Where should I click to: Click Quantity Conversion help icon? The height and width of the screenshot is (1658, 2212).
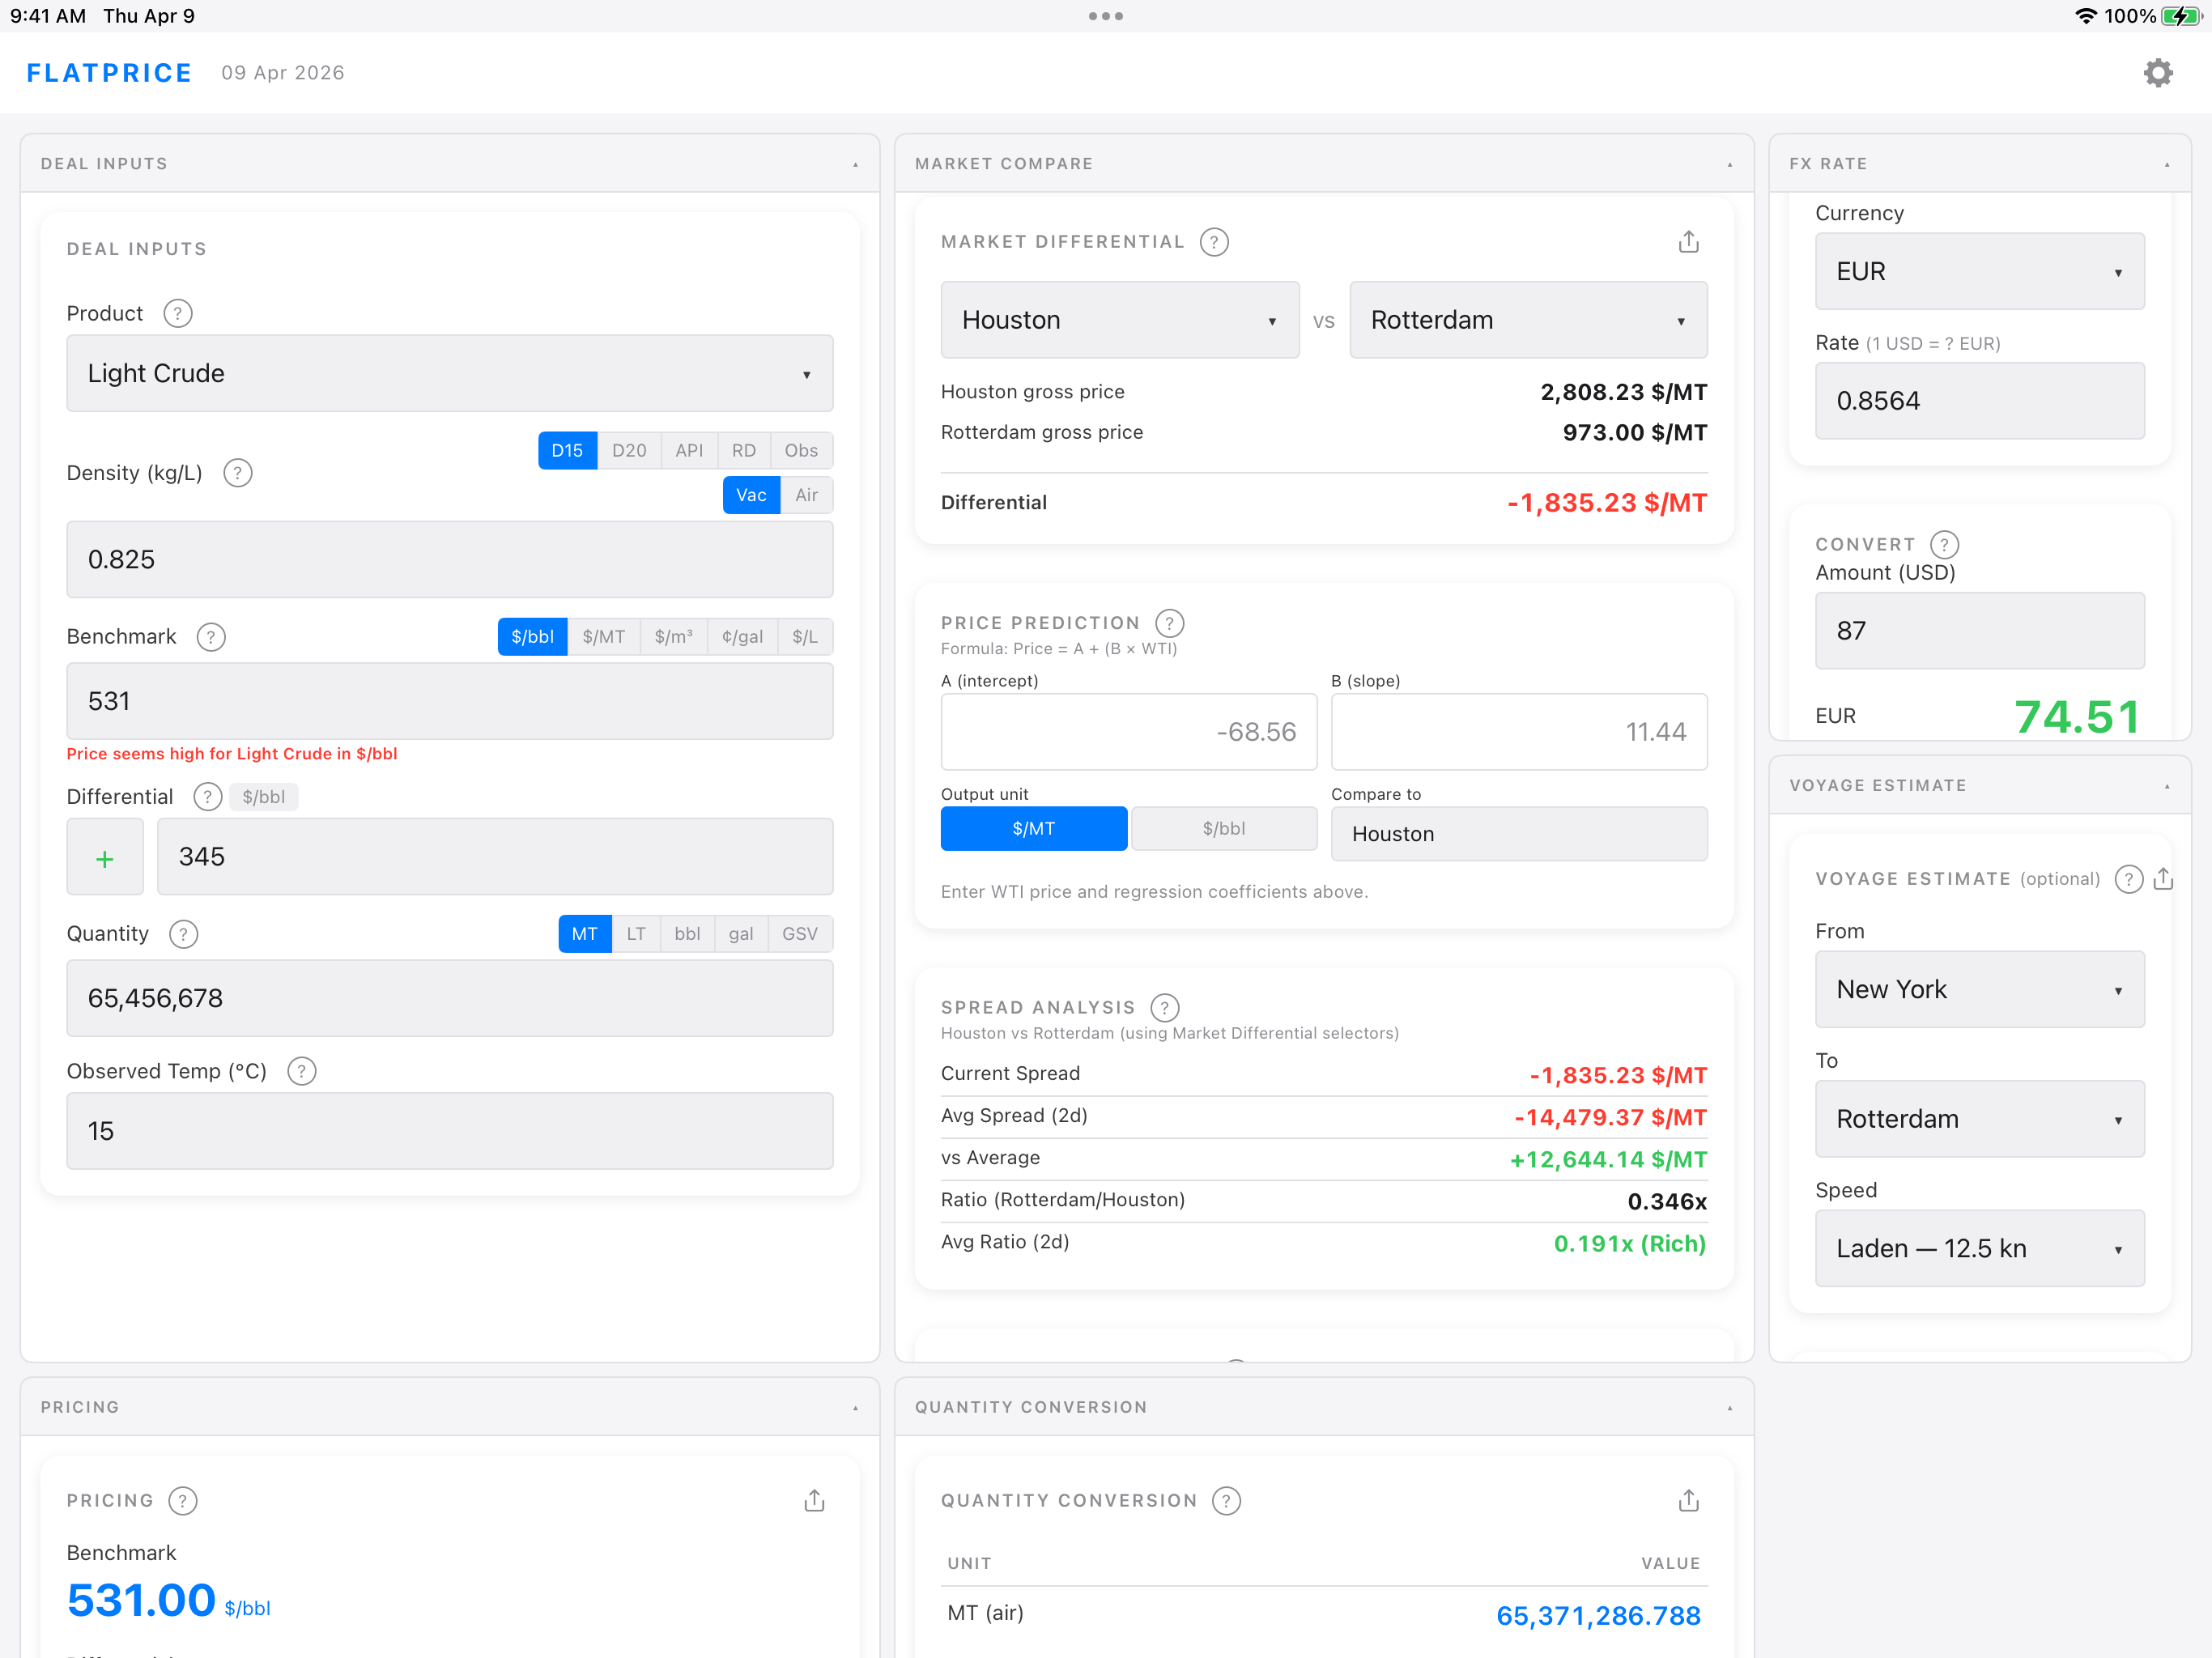click(x=1226, y=1500)
